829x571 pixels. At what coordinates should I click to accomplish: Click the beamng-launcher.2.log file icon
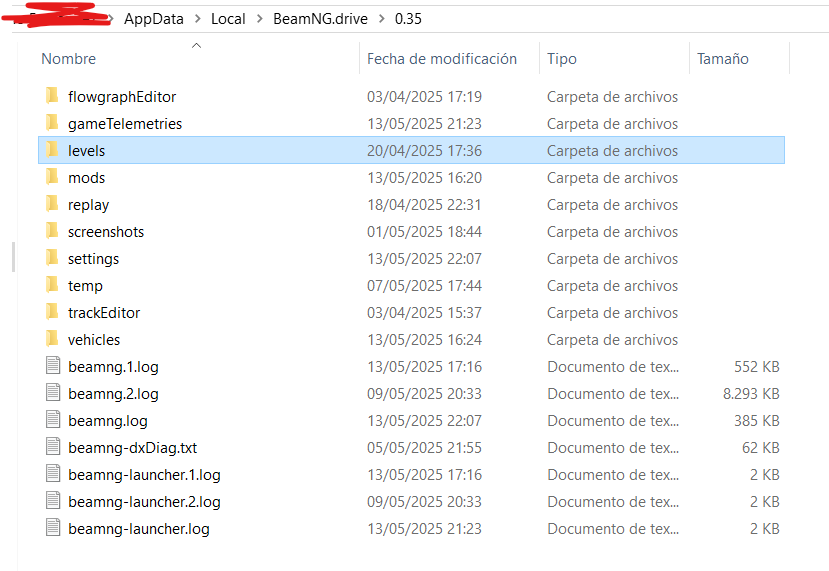click(x=53, y=501)
